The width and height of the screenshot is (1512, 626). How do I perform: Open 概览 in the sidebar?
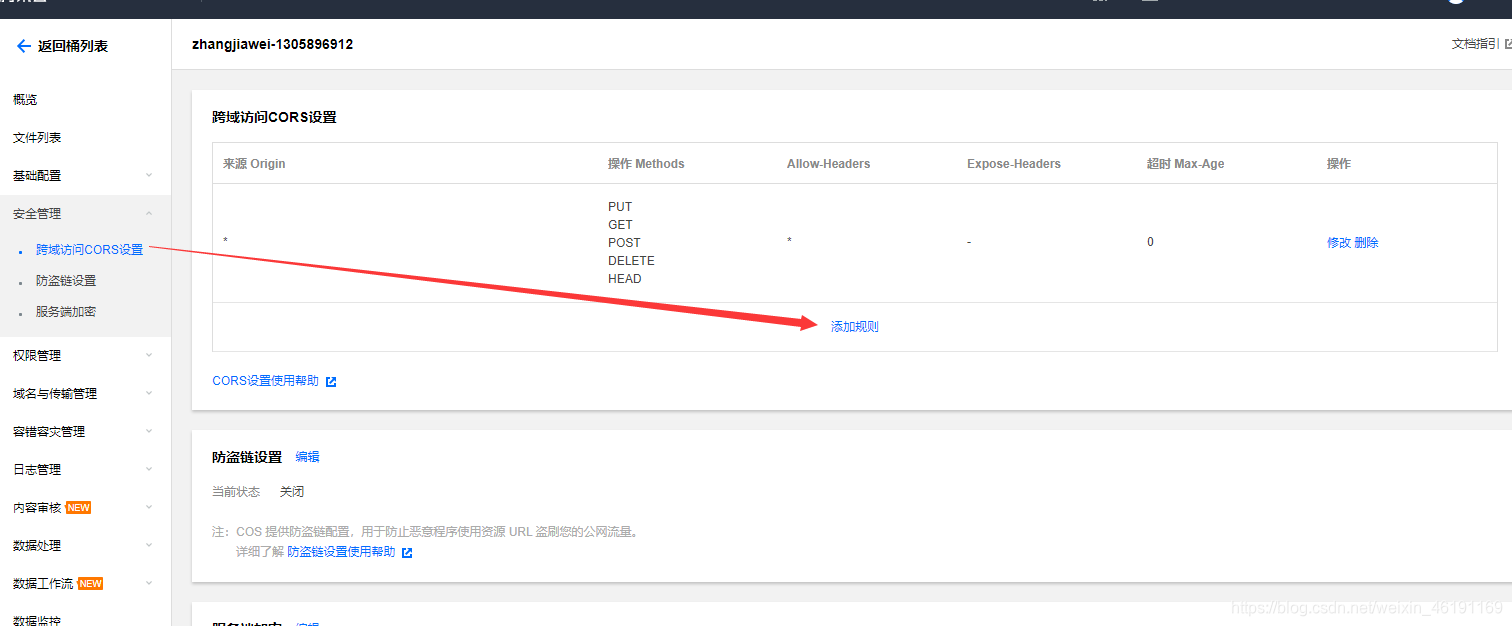tap(25, 100)
